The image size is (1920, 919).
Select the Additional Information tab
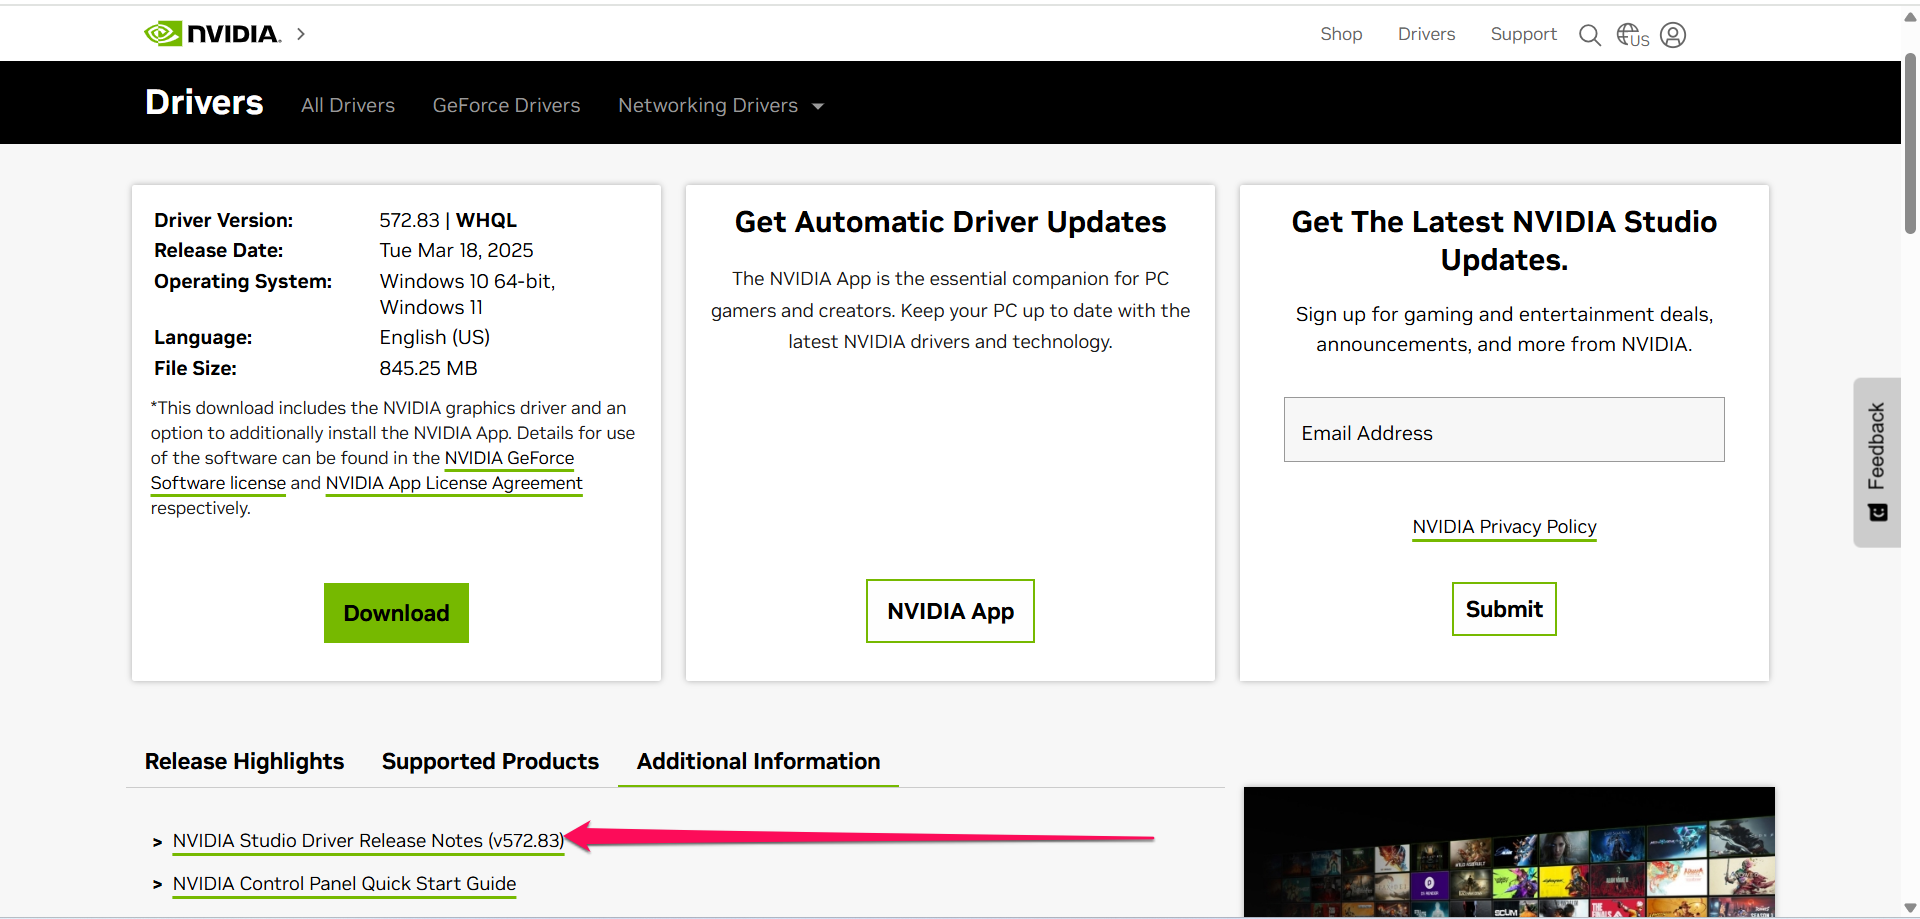coord(758,761)
